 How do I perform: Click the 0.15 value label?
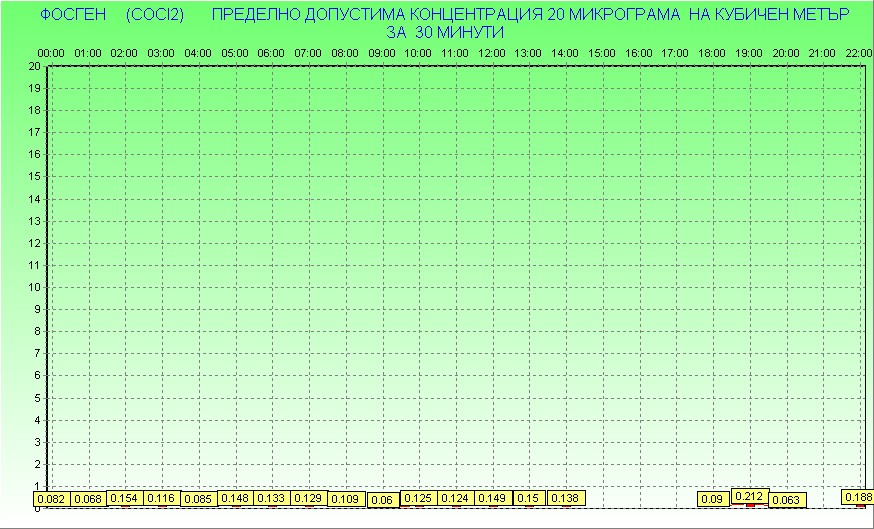point(529,498)
